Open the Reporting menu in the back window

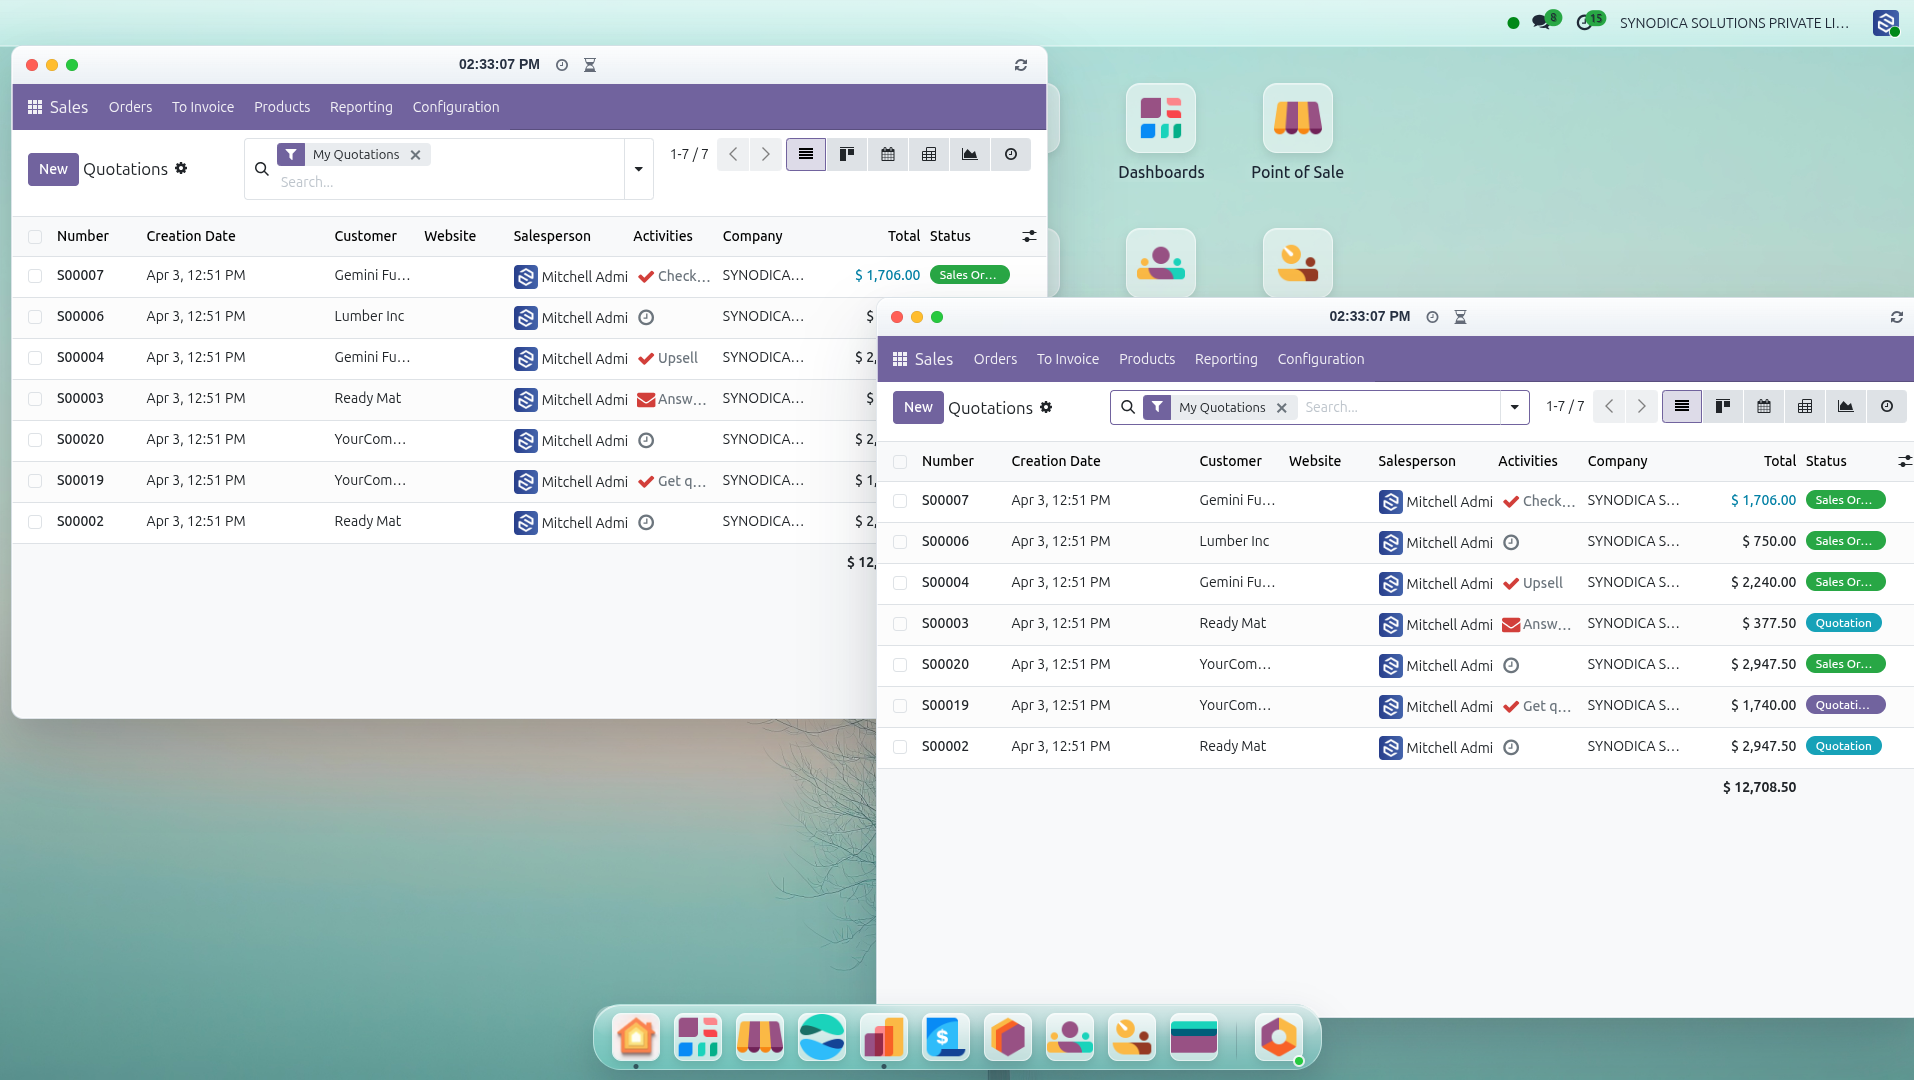[x=361, y=107]
